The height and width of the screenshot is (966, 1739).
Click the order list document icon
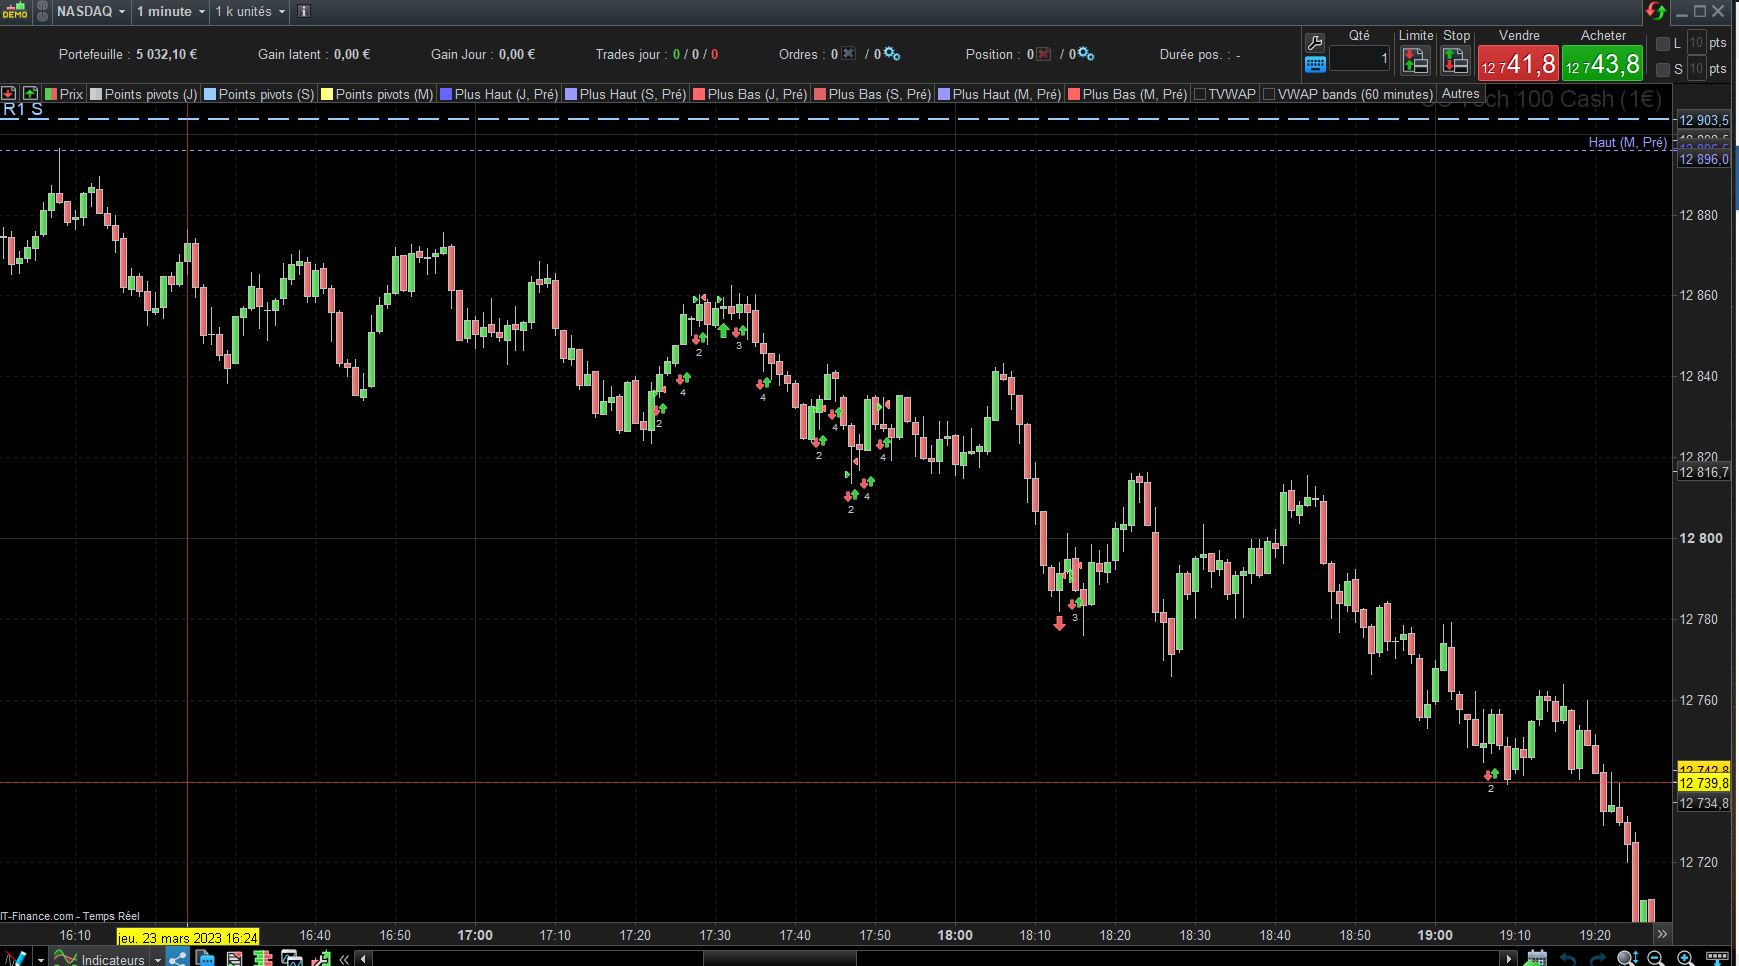tap(234, 958)
